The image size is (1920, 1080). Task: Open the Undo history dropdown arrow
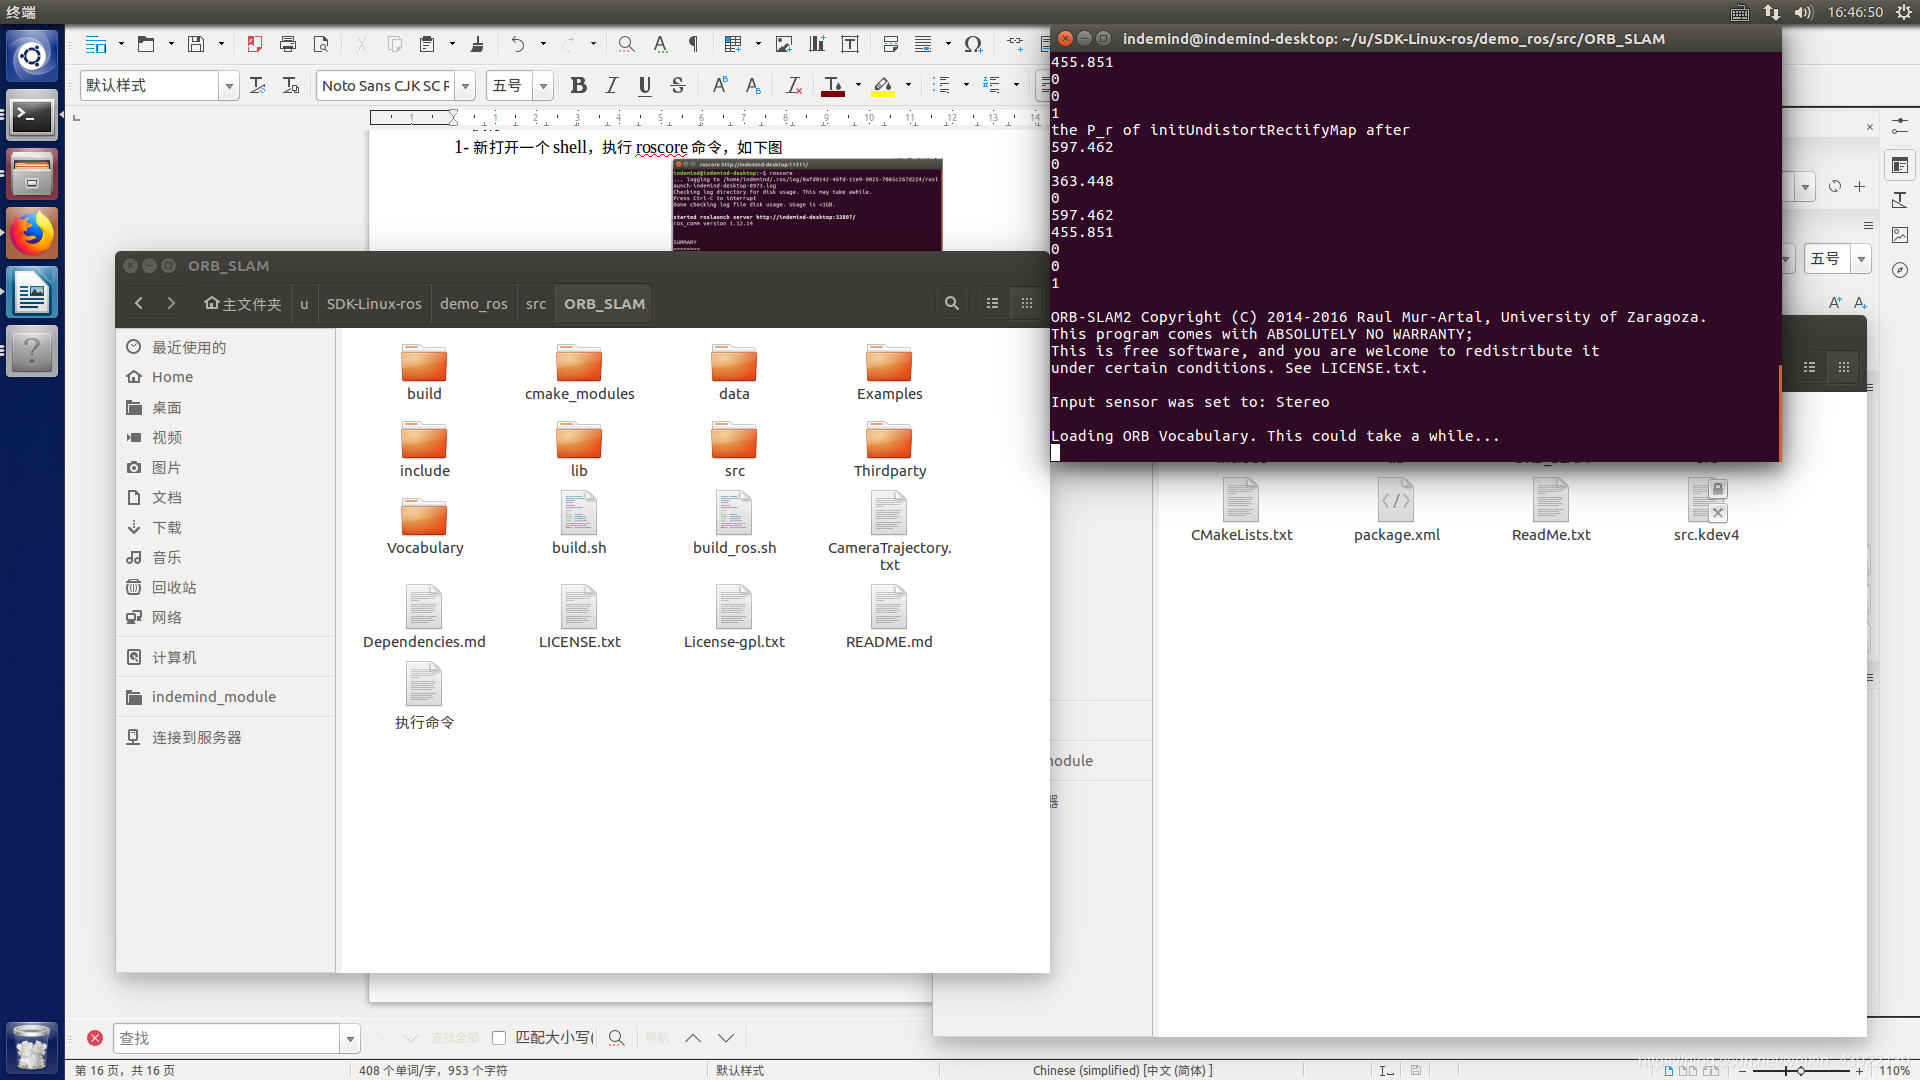pyautogui.click(x=543, y=44)
